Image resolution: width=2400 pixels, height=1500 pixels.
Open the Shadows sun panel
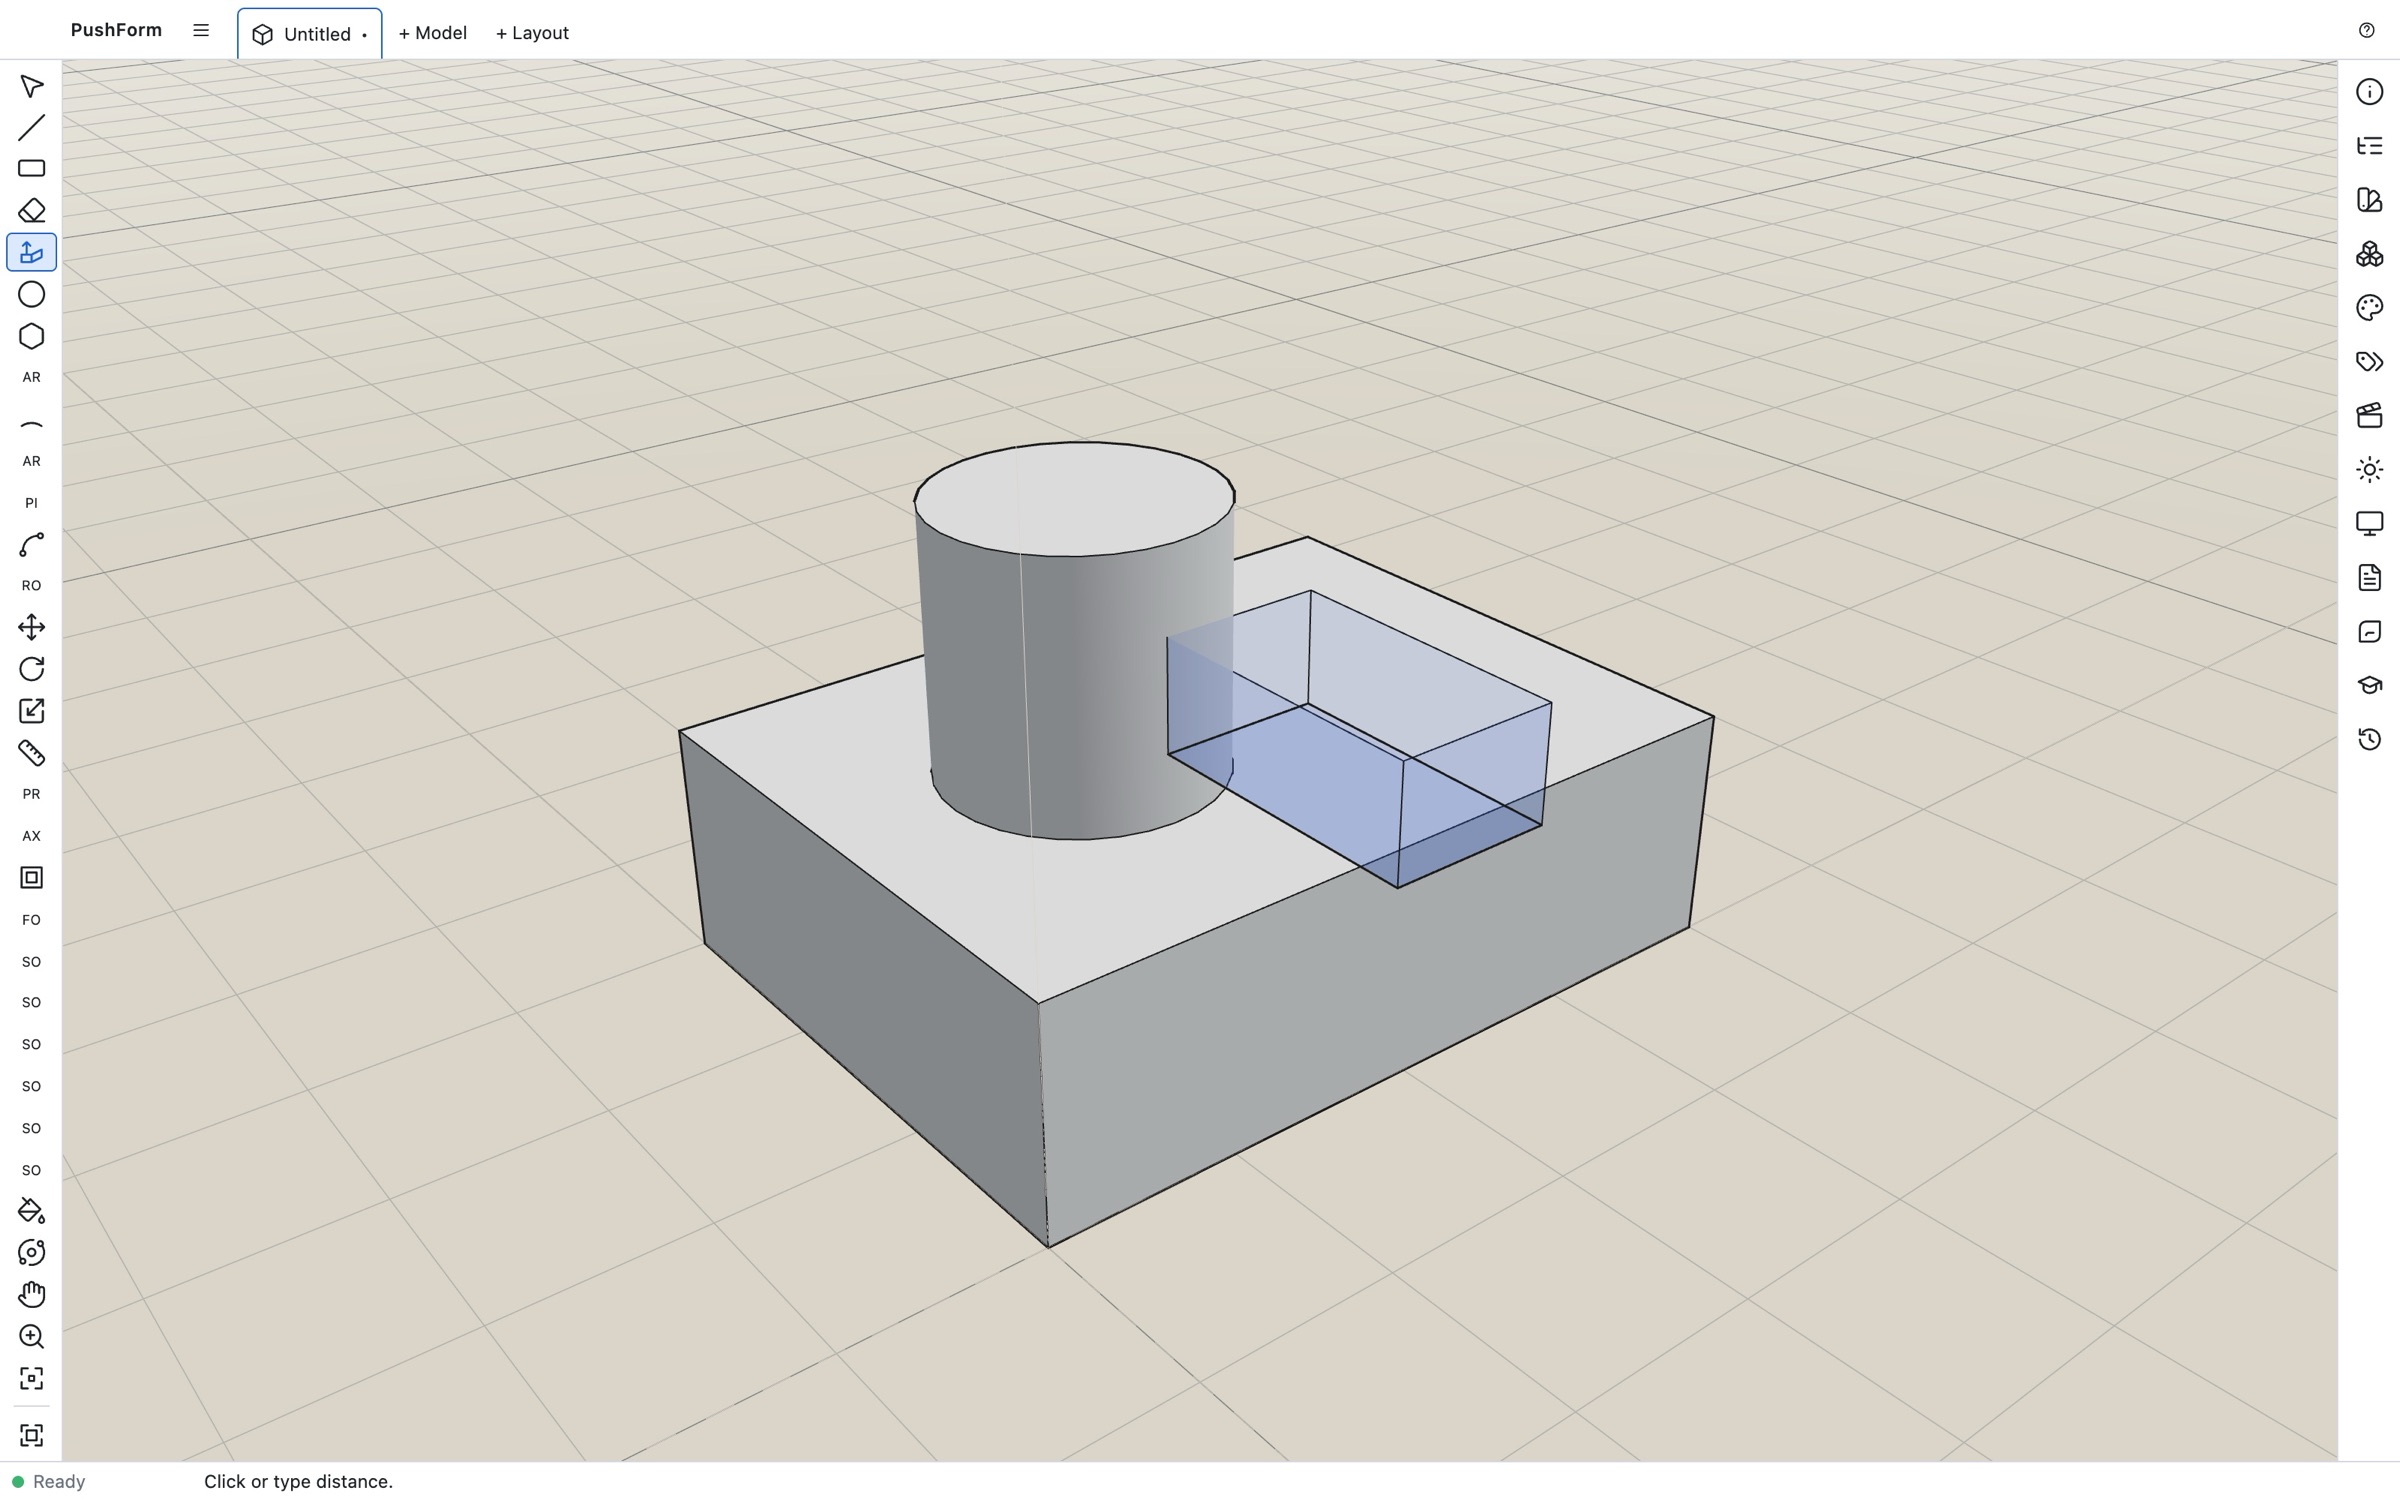pyautogui.click(x=2369, y=470)
